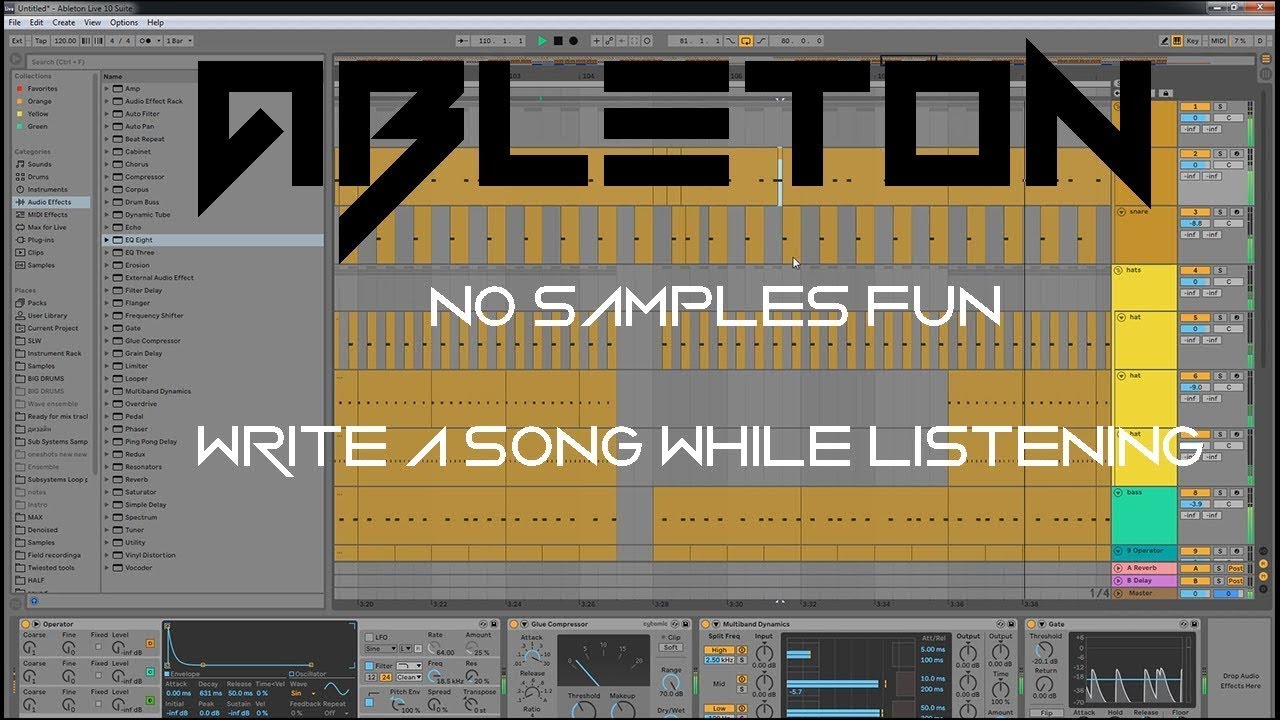
Task: Click the Stop button in the transport
Action: [558, 41]
